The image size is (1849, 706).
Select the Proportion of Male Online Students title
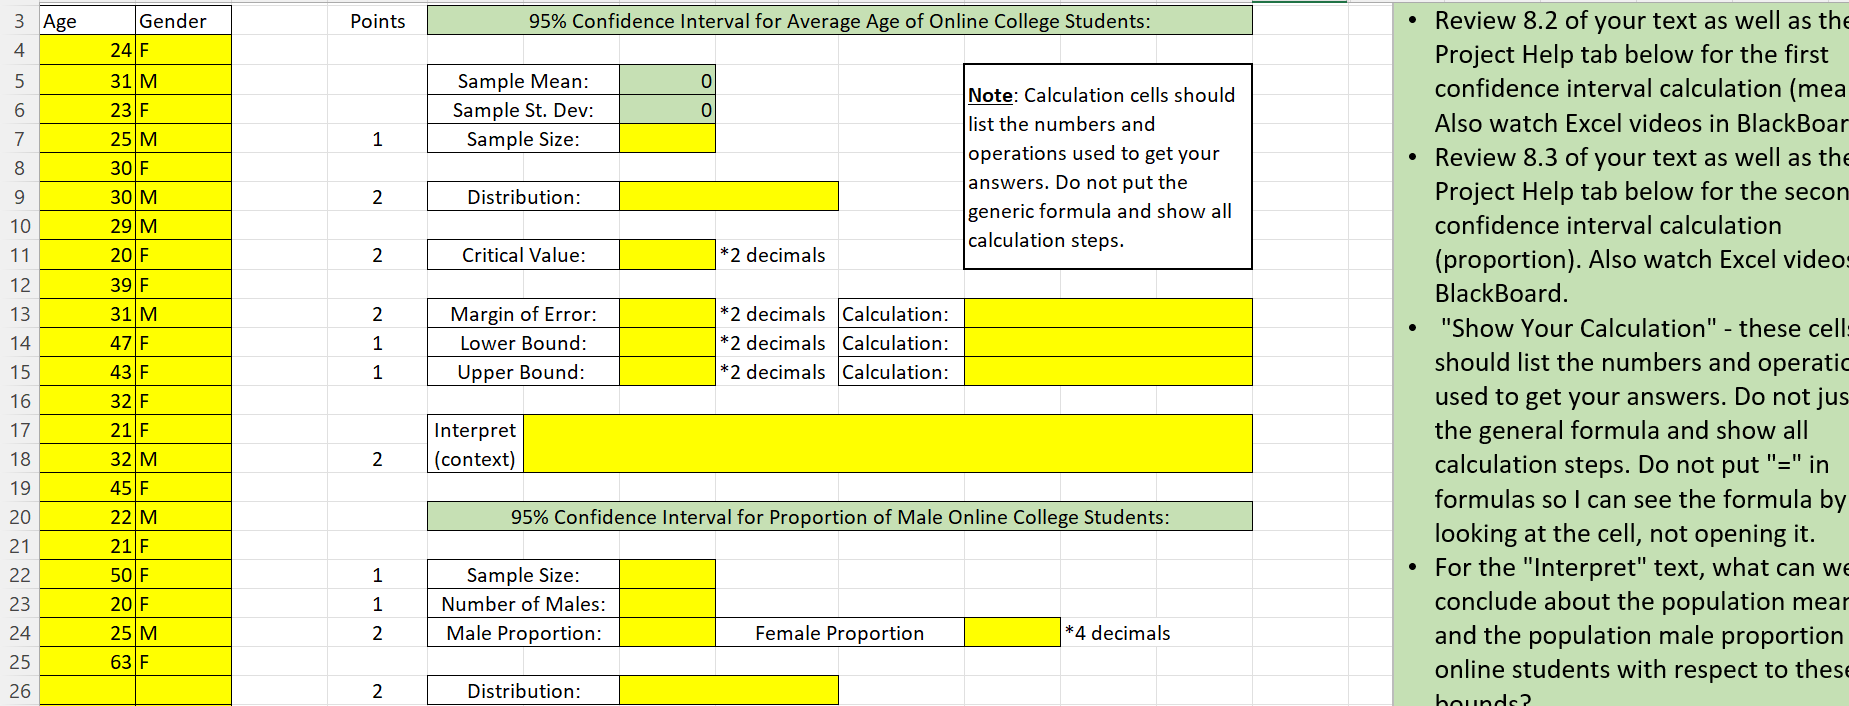point(840,517)
